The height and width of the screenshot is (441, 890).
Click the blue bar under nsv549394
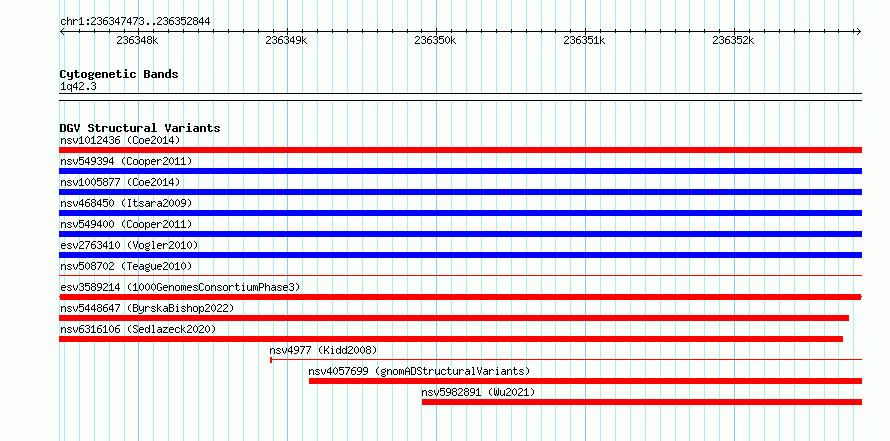click(x=460, y=171)
